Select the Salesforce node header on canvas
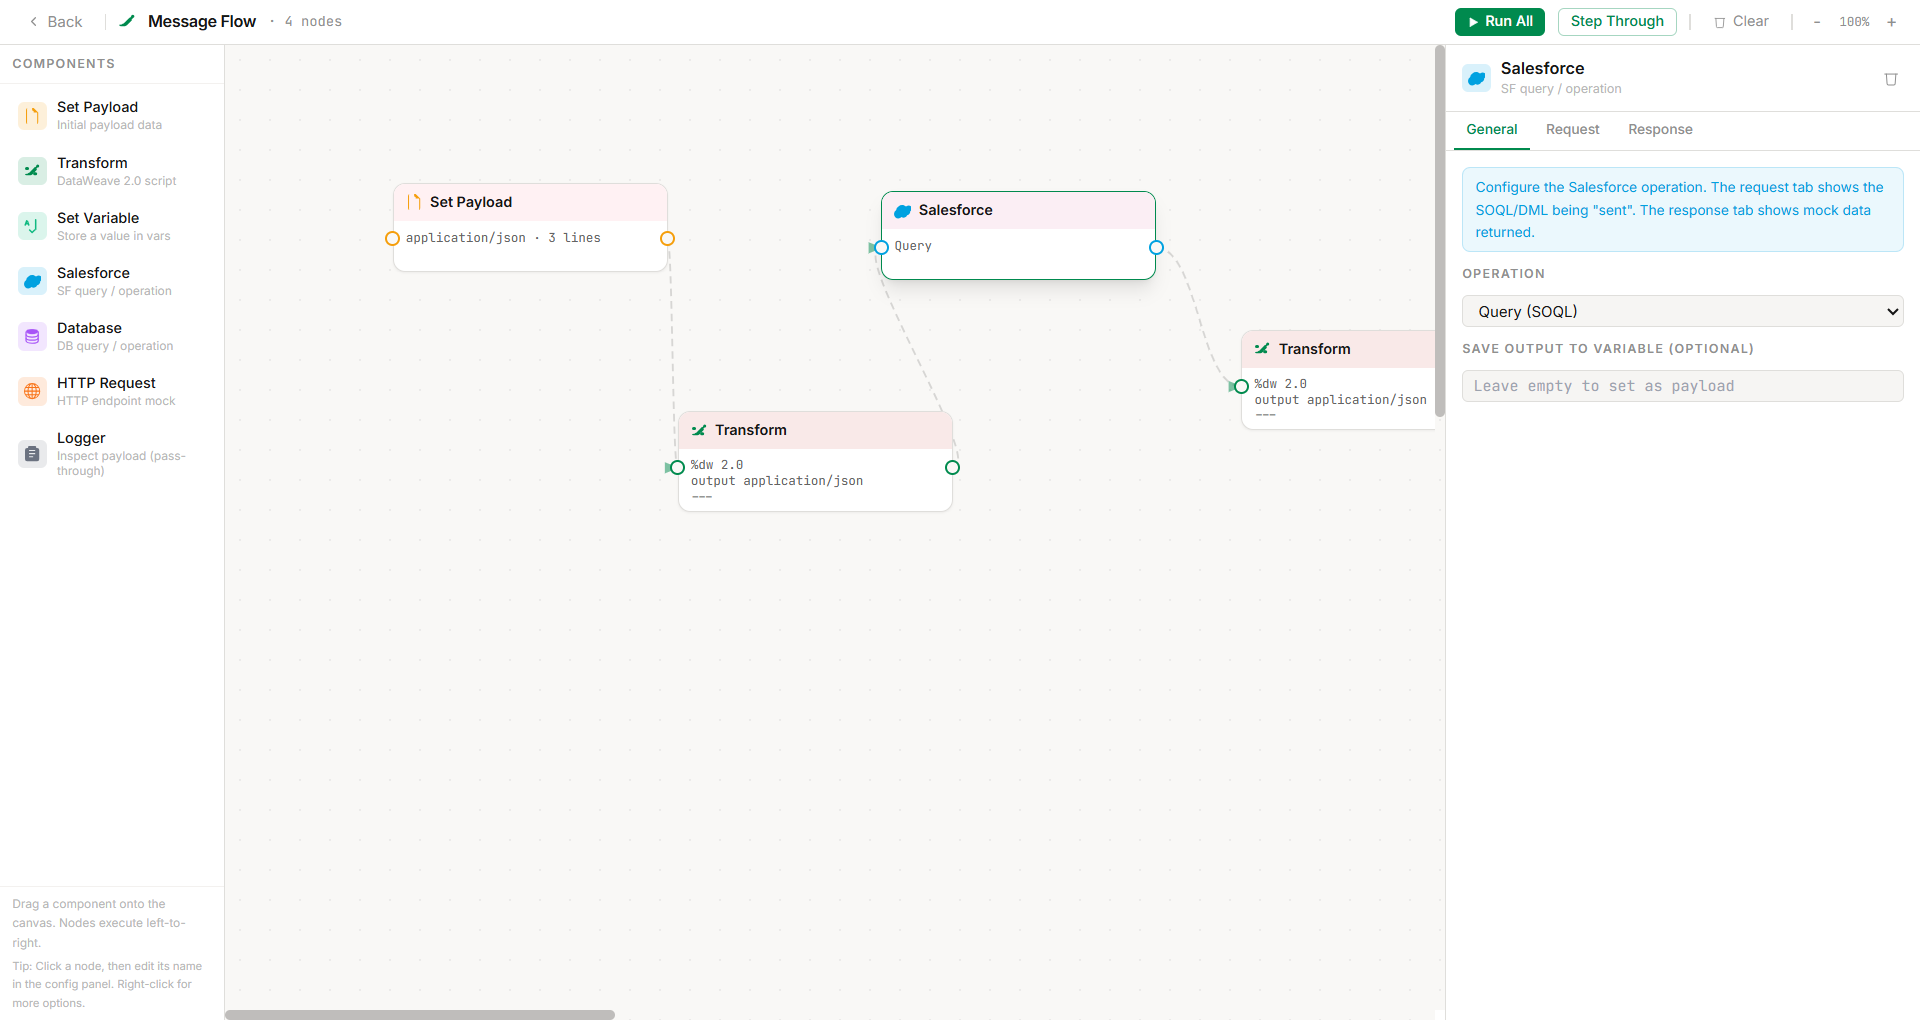This screenshot has width=1920, height=1020. pos(1018,210)
